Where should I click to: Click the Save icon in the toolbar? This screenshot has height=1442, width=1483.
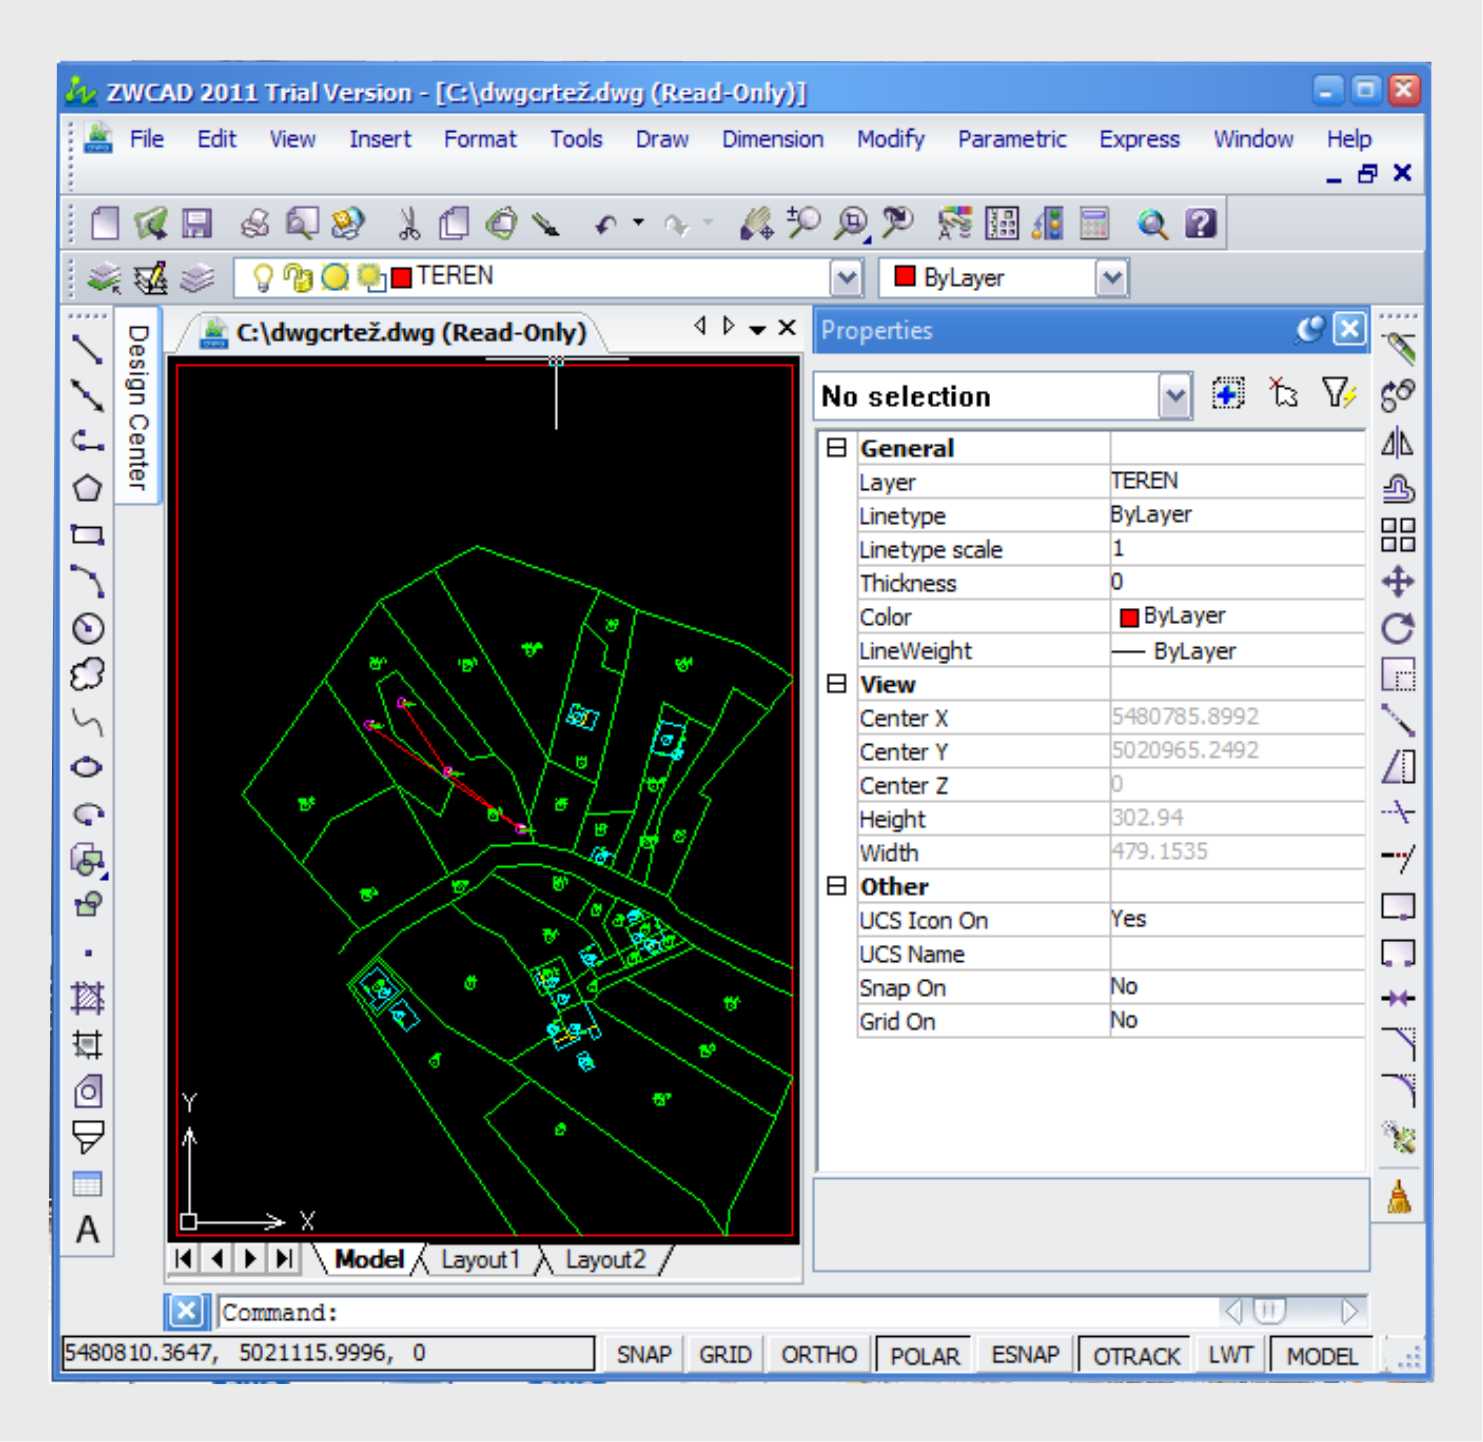point(197,223)
